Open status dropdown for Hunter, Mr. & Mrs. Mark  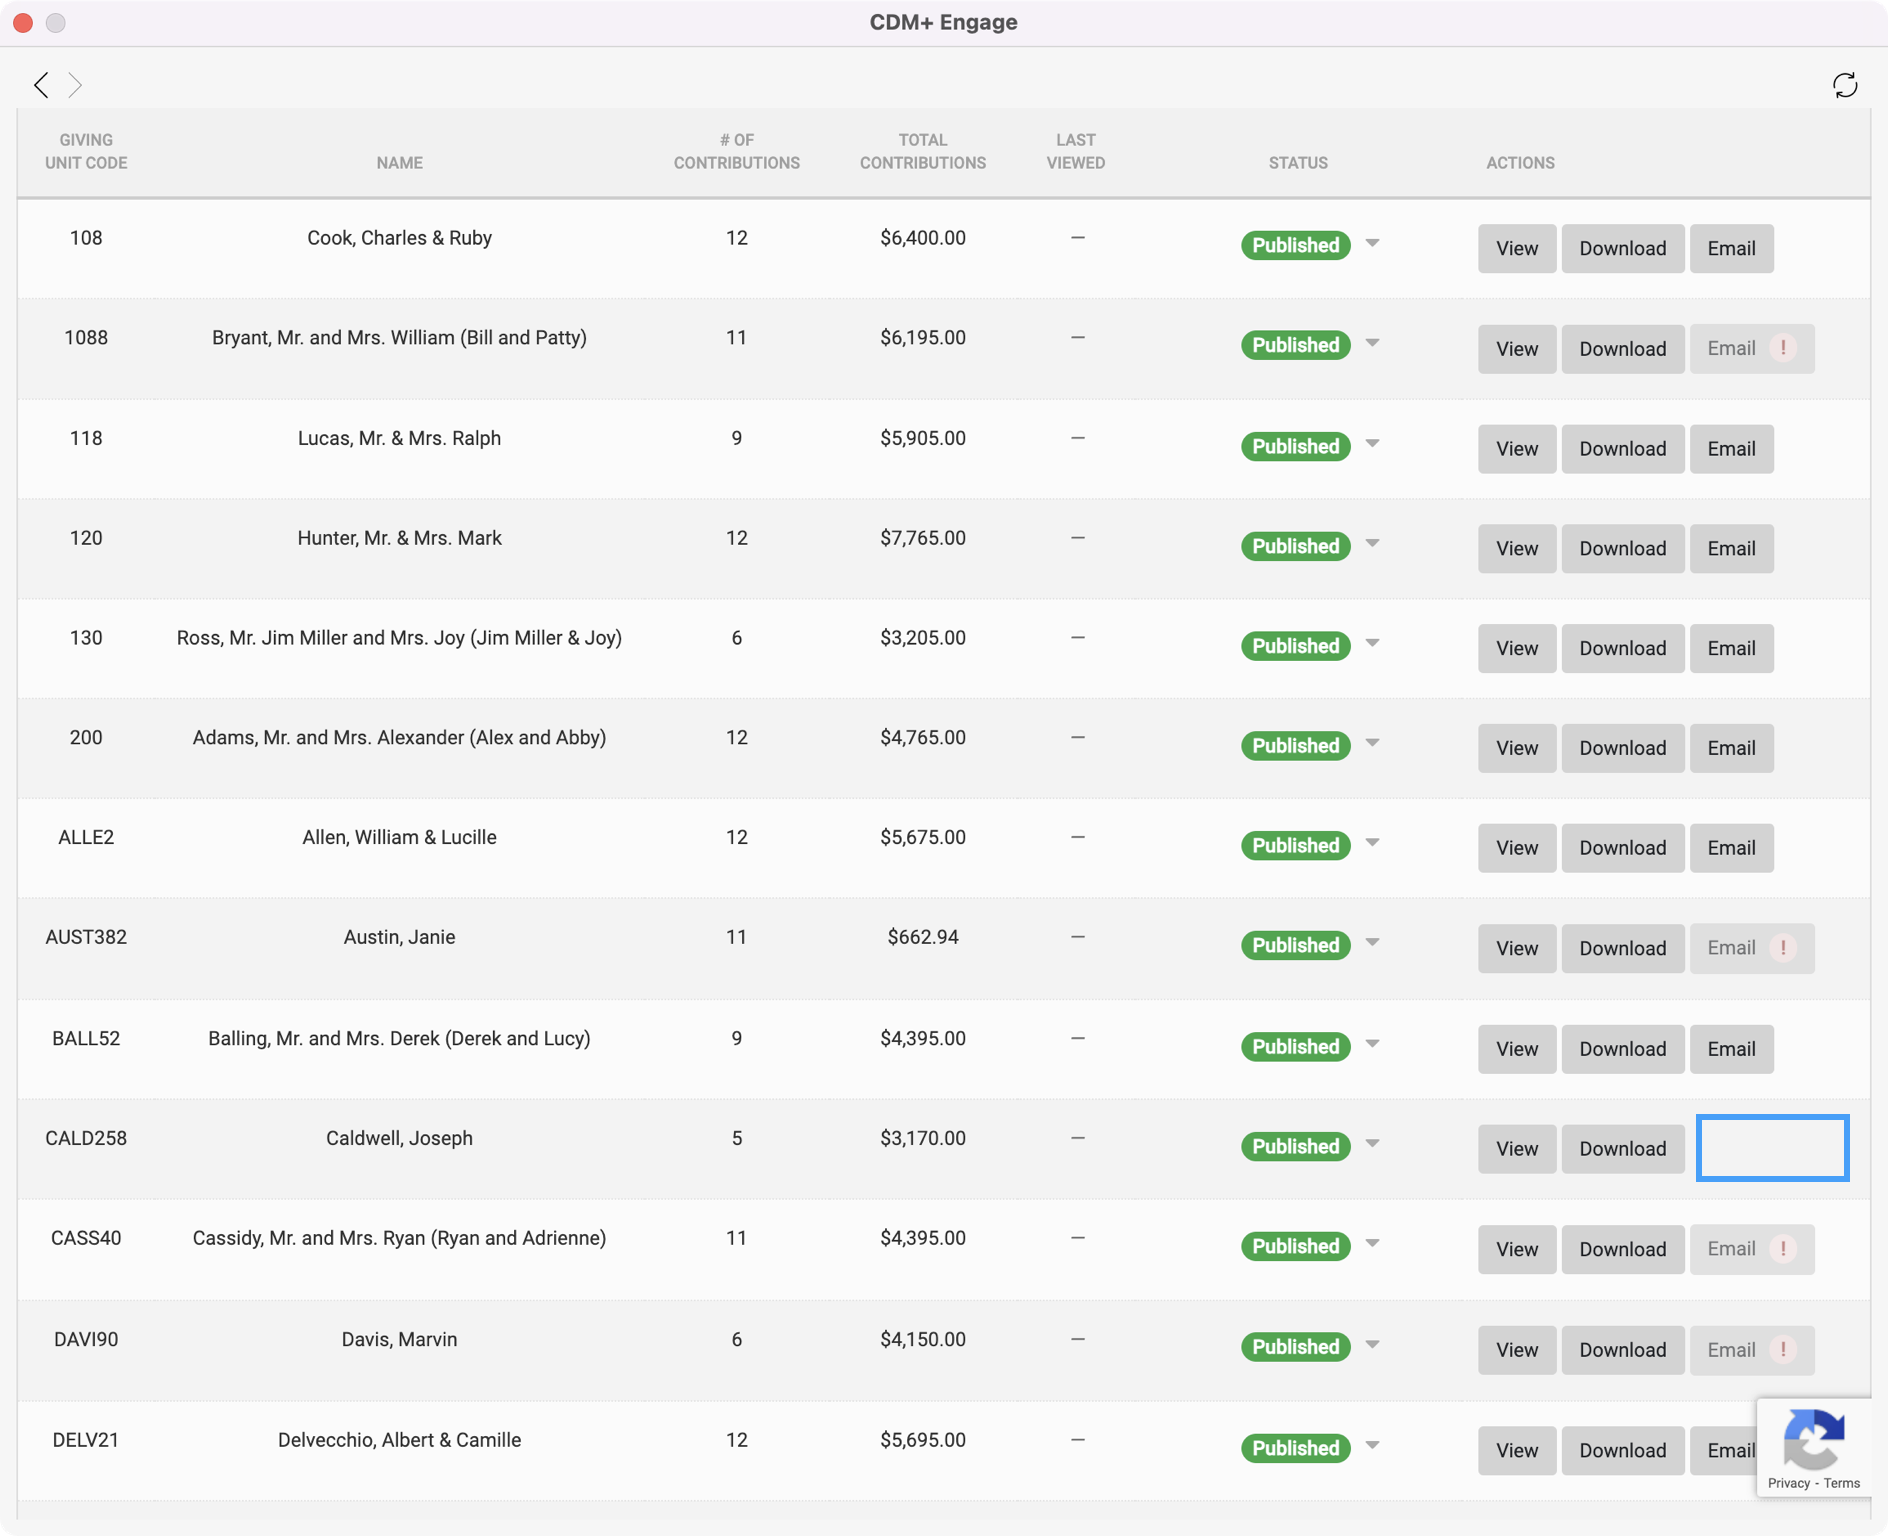click(1372, 544)
